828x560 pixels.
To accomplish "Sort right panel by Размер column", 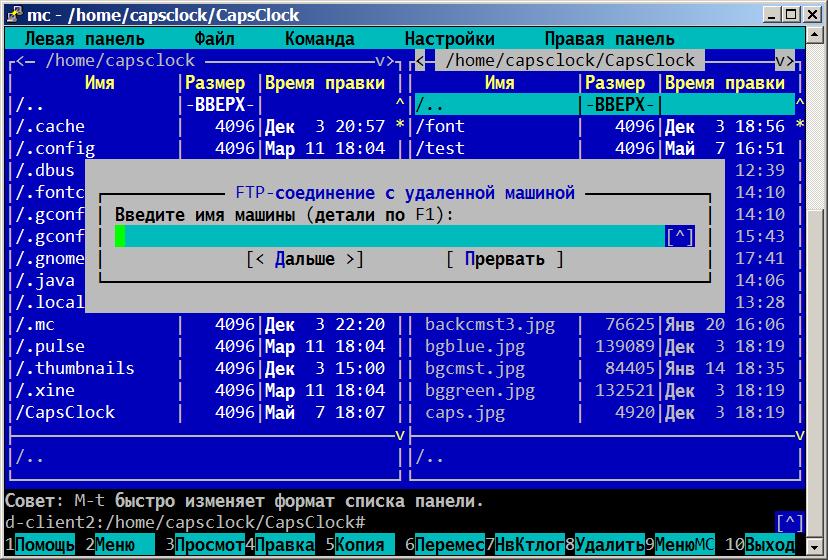I will point(615,83).
